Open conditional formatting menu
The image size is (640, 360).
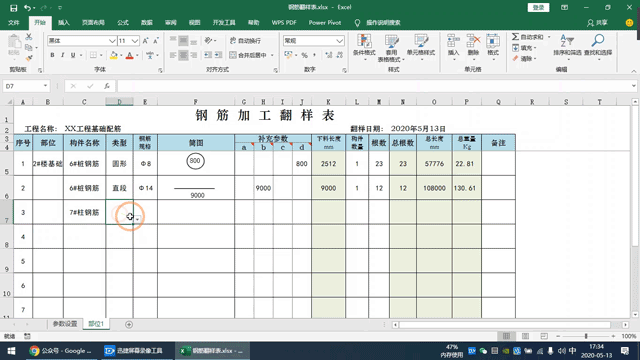pyautogui.click(x=364, y=47)
